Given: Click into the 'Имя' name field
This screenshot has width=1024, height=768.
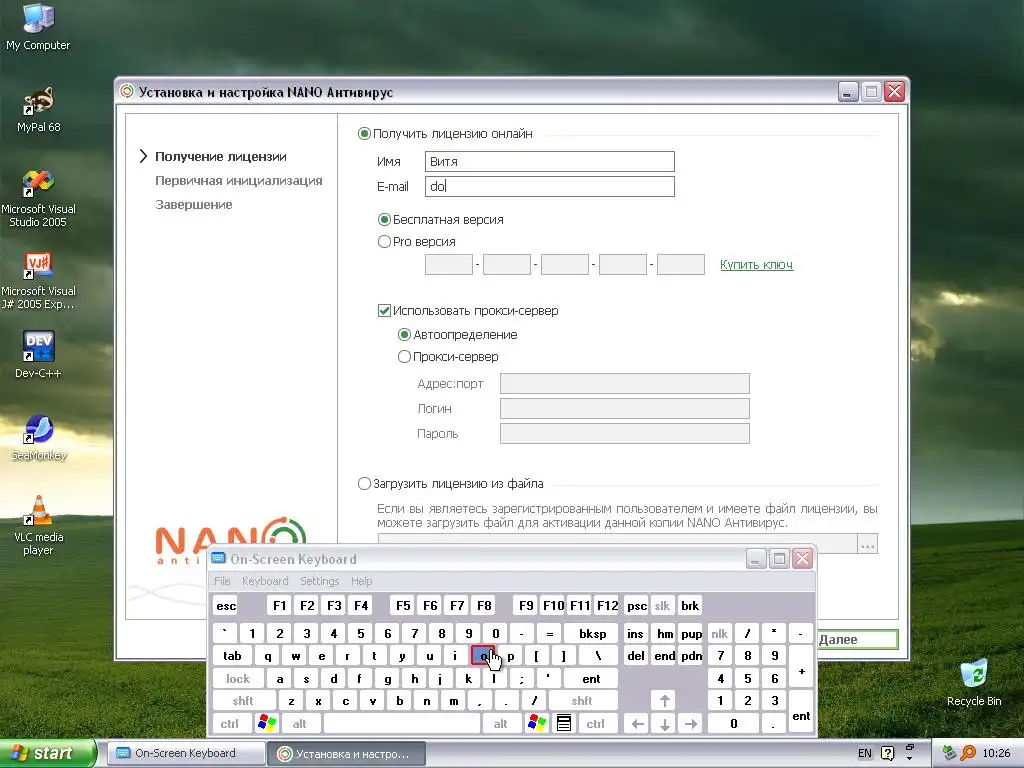Looking at the screenshot, I should pyautogui.click(x=549, y=161).
